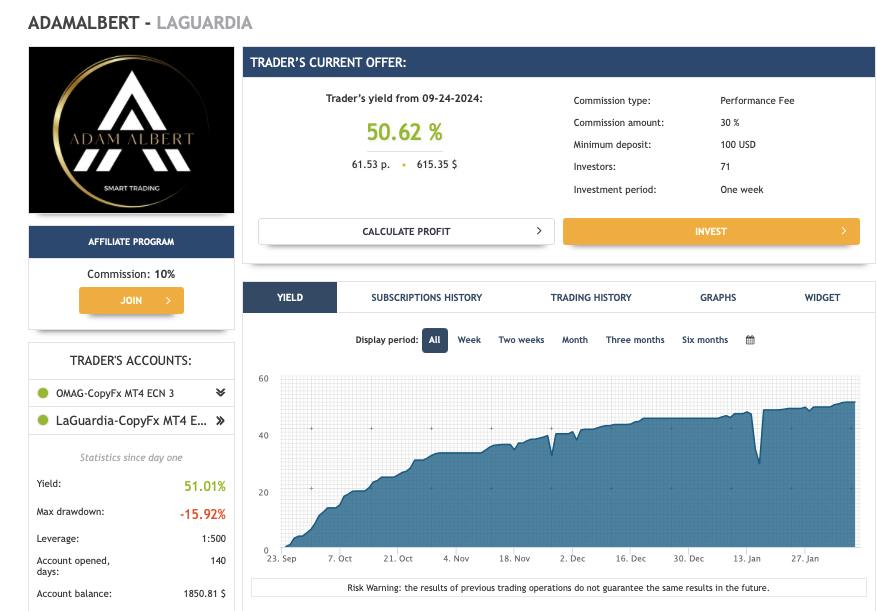Image resolution: width=877 pixels, height=611 pixels.
Task: Click the One week investment period value
Action: 742,190
